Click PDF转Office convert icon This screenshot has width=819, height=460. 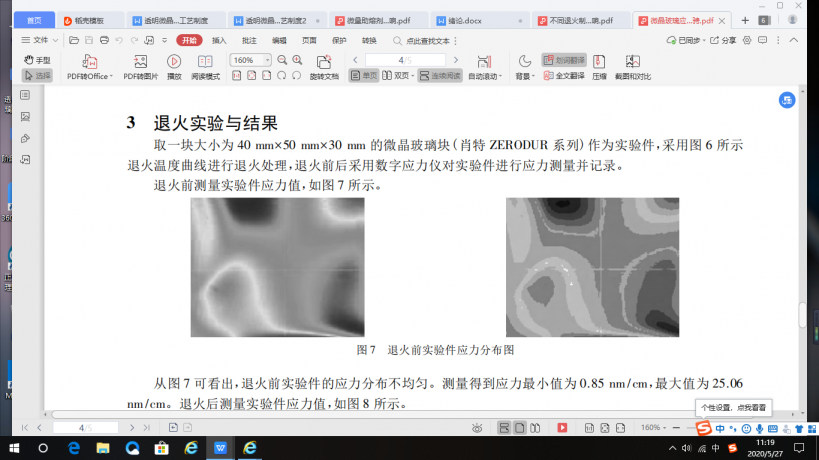[x=89, y=62]
